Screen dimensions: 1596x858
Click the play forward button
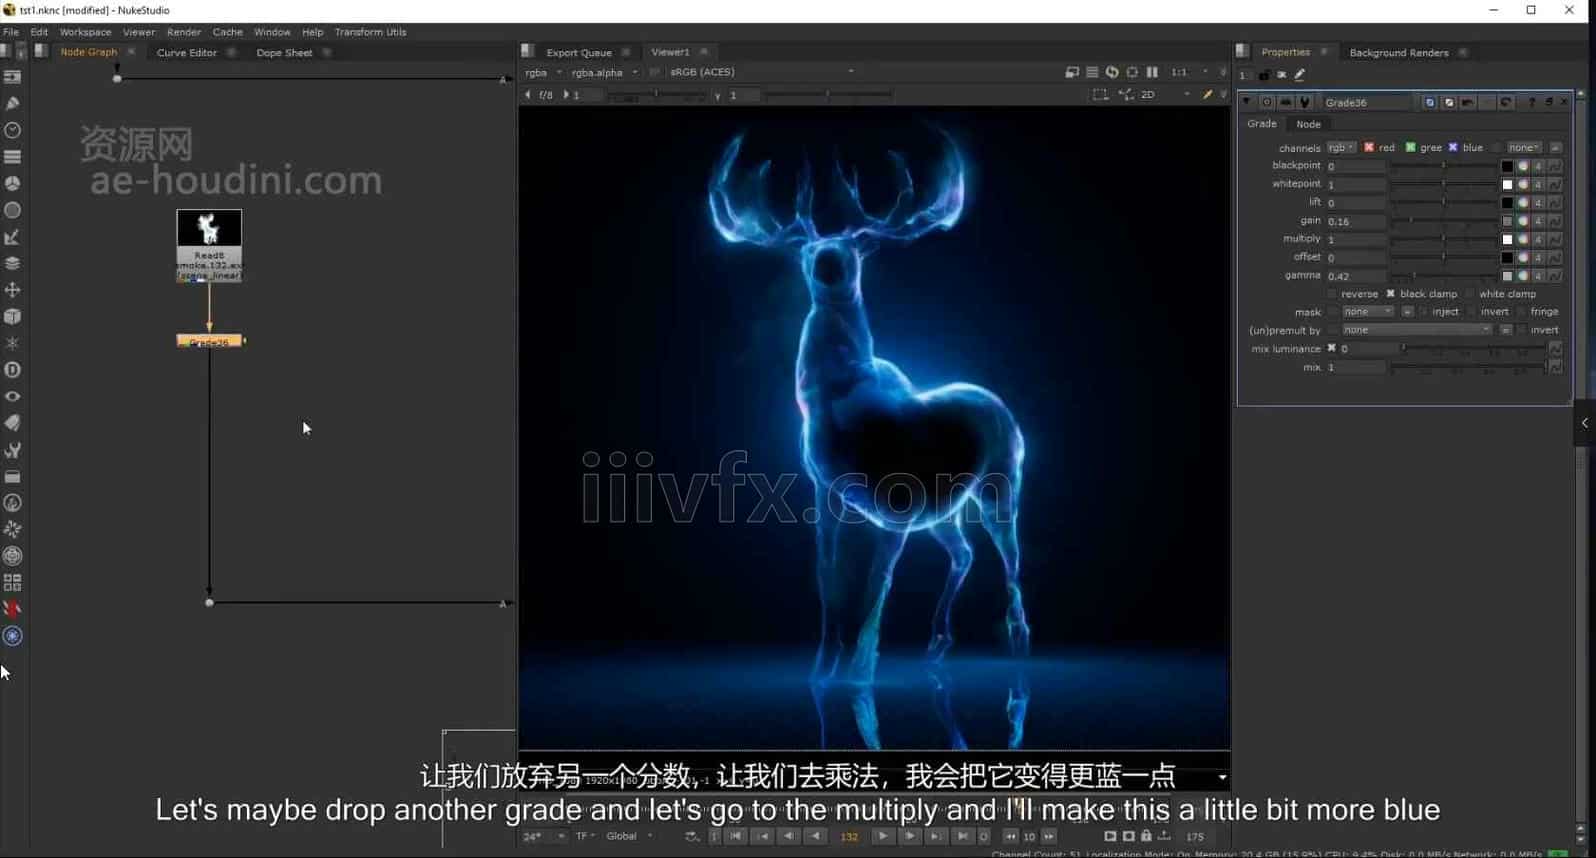[x=882, y=836]
